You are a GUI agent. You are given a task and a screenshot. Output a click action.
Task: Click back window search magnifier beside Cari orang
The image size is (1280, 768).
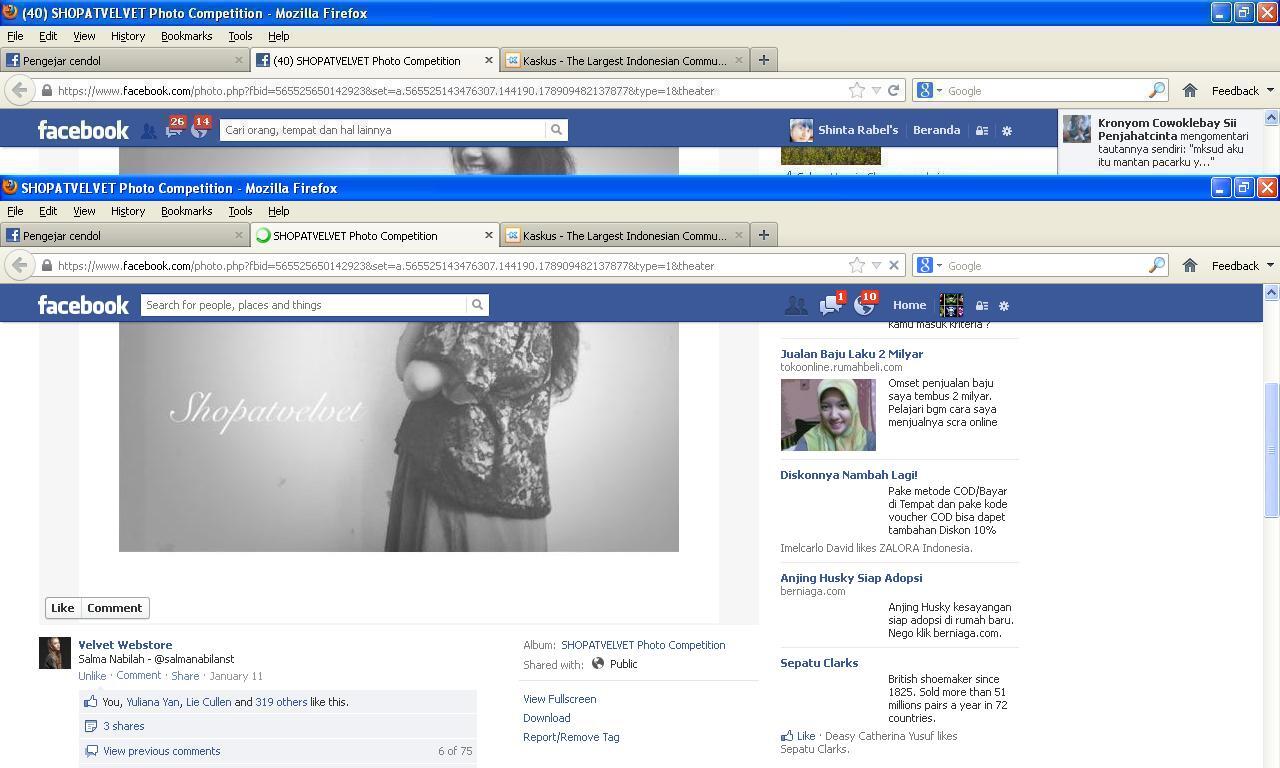(557, 130)
